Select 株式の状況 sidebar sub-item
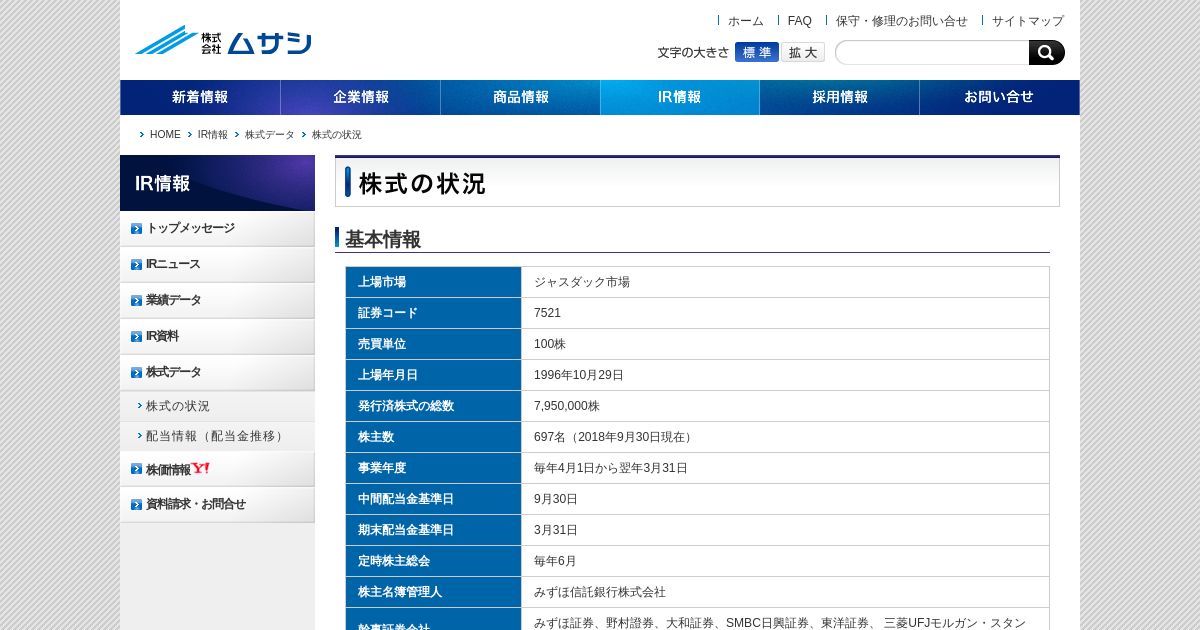Screen dimensions: 1200x630 pos(217,406)
